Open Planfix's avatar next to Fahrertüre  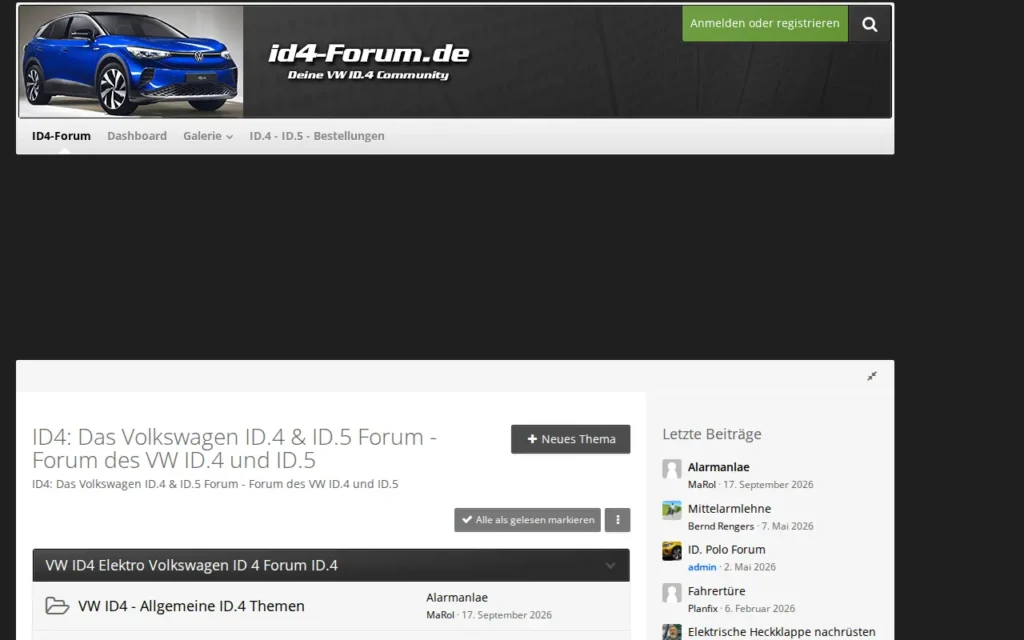point(671,593)
